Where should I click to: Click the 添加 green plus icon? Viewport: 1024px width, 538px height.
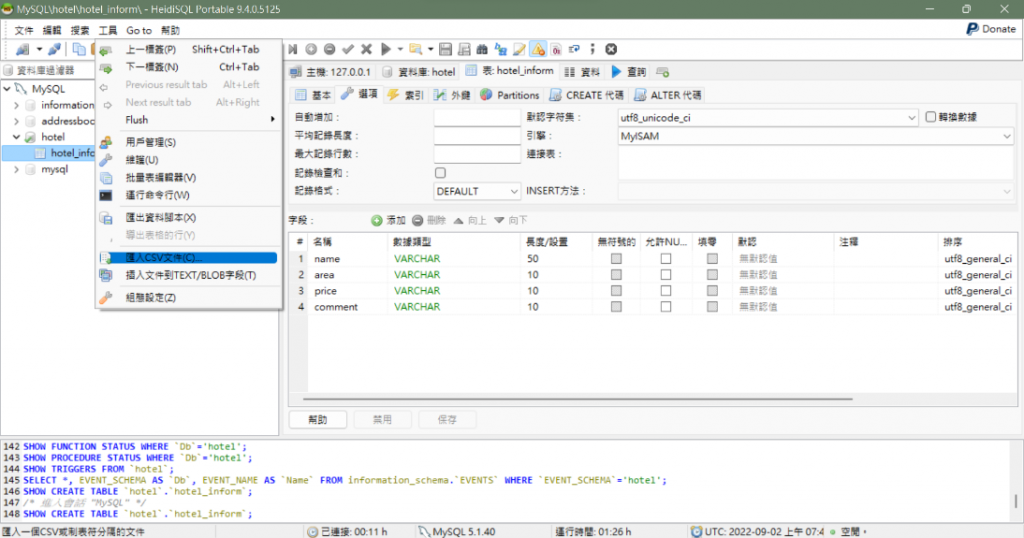377,221
